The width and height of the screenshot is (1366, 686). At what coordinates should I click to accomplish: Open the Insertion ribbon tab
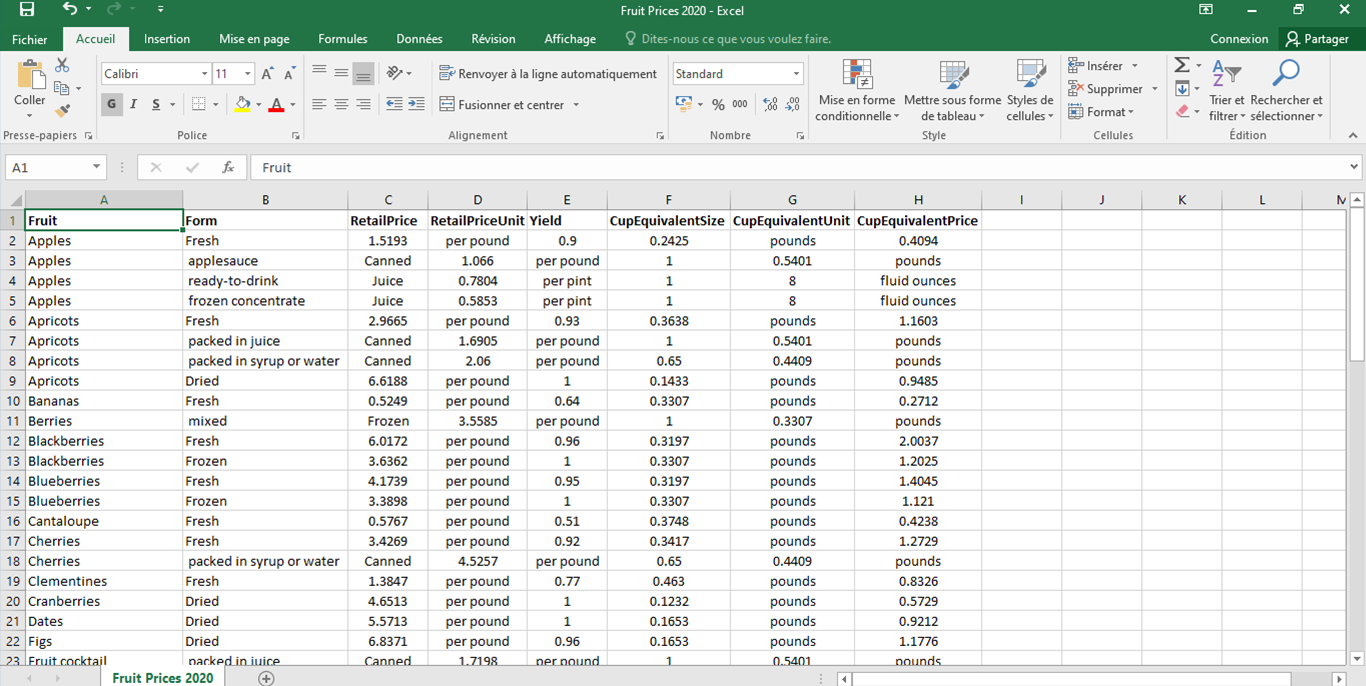[167, 39]
